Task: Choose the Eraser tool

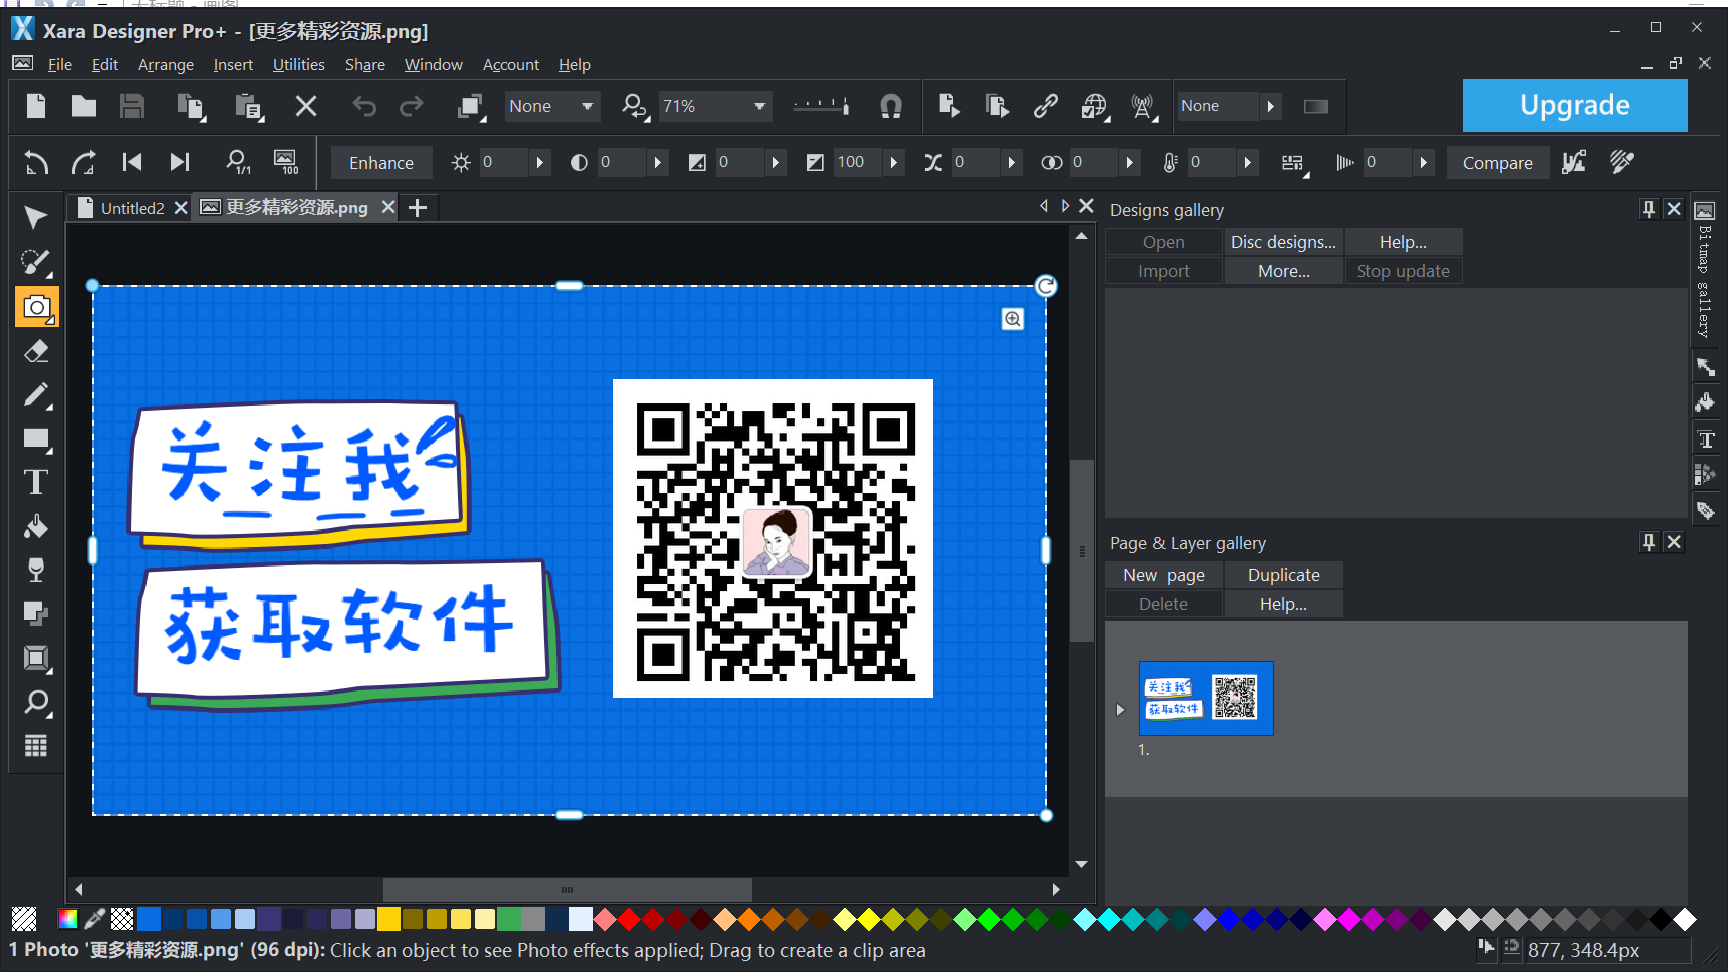Action: coord(36,351)
